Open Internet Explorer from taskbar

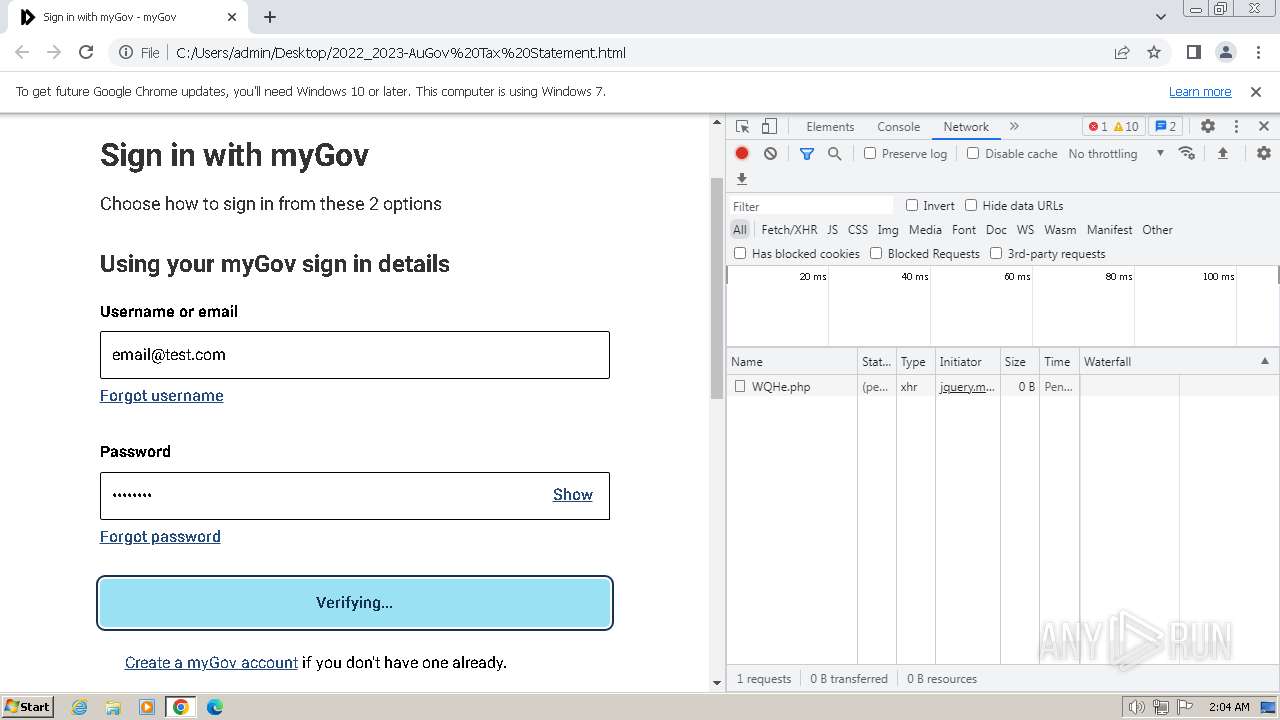pos(80,707)
